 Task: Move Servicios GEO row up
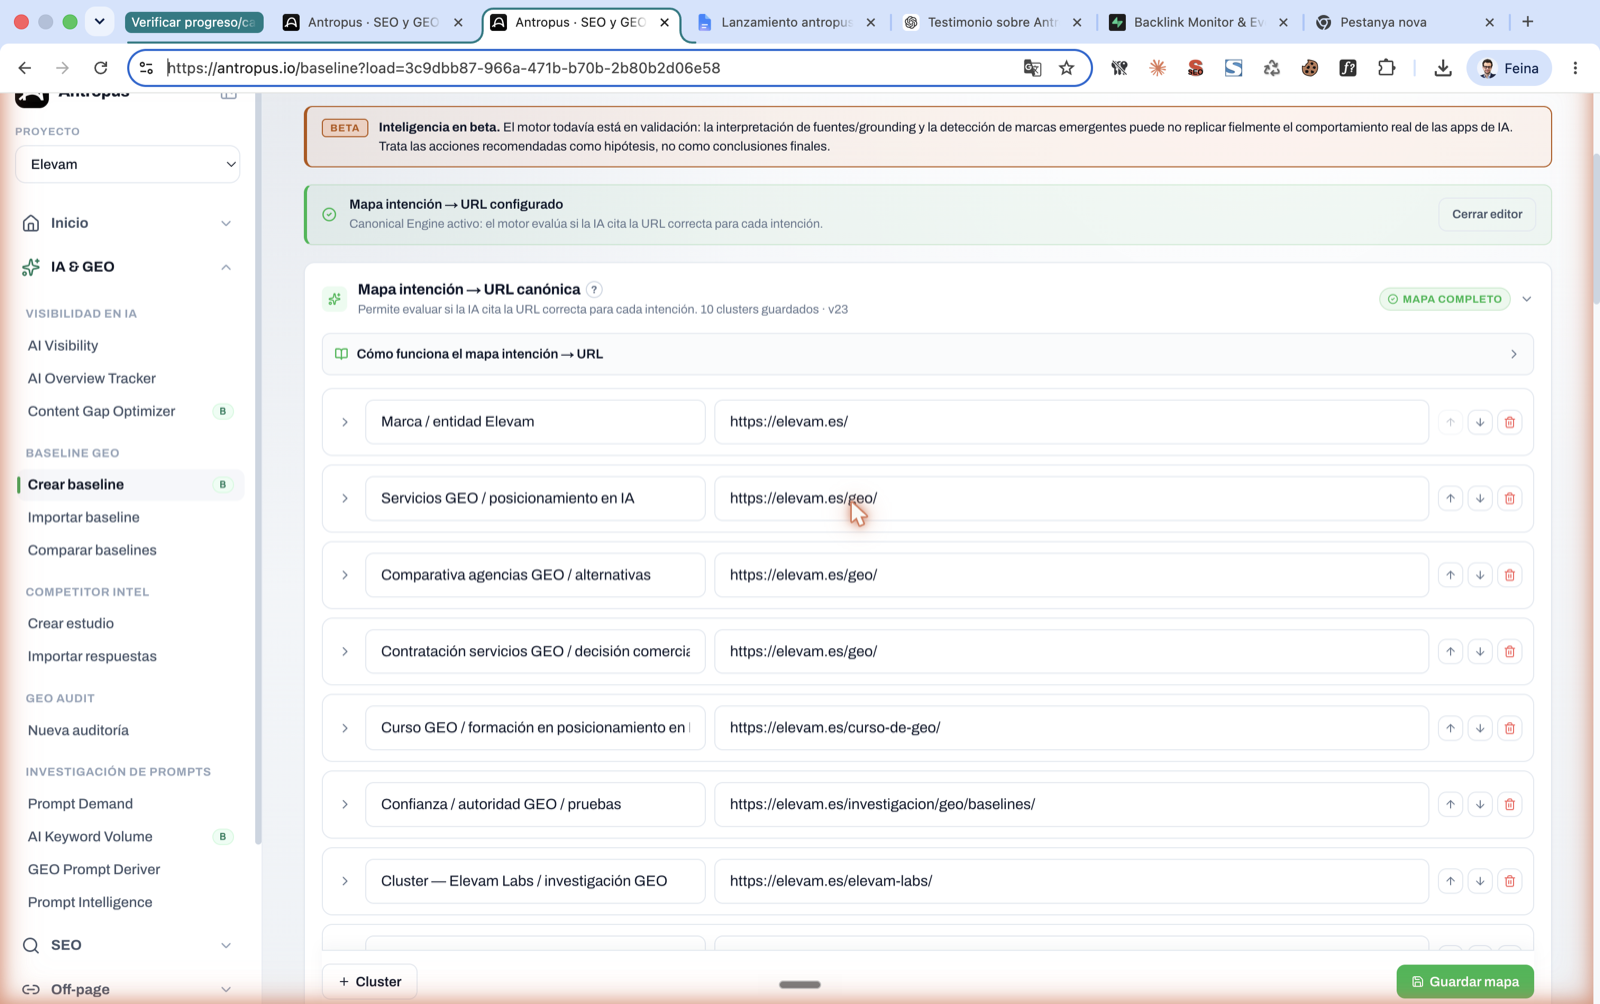[1450, 498]
